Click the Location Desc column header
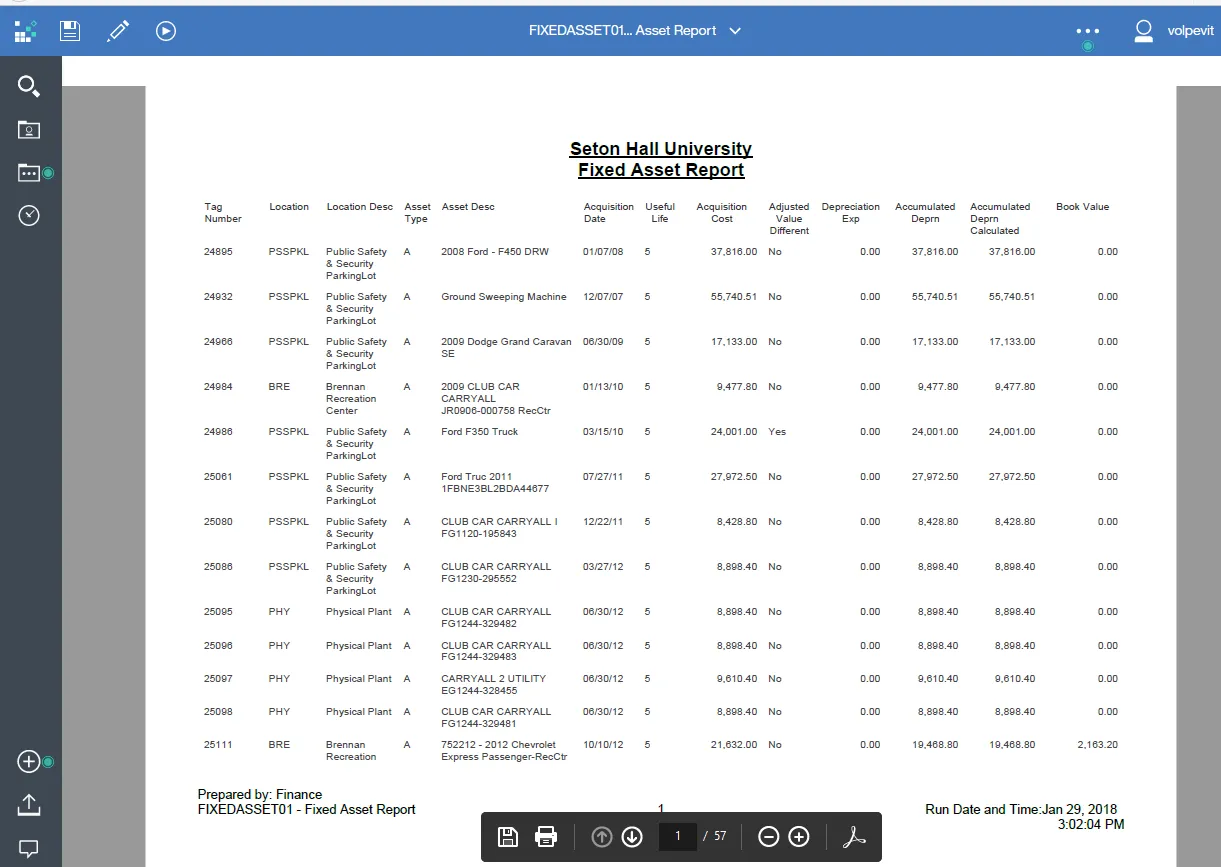 (x=360, y=207)
